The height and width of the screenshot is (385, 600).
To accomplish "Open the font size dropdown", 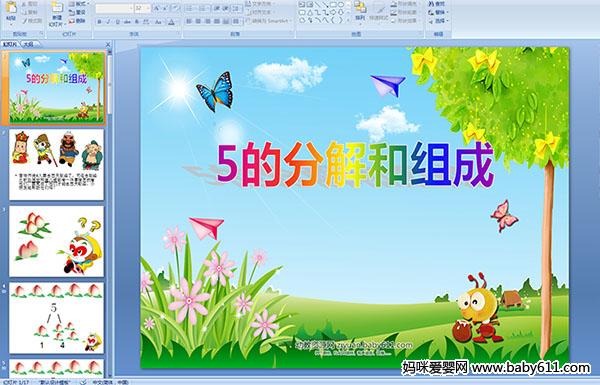I will pyautogui.click(x=148, y=8).
